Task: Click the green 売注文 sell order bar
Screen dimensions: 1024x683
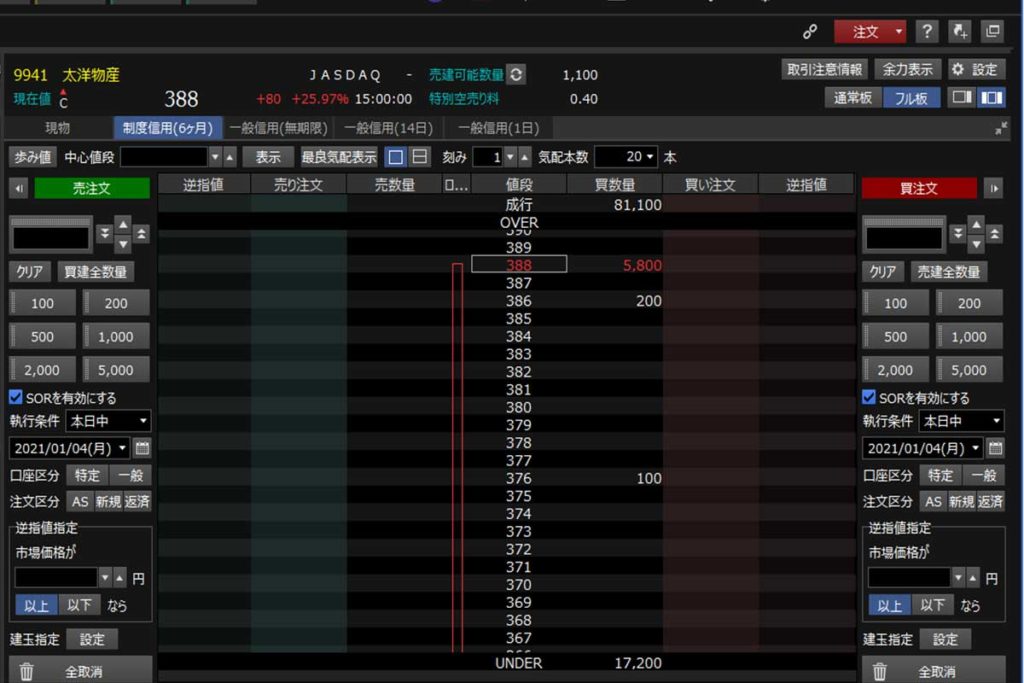Action: click(92, 188)
